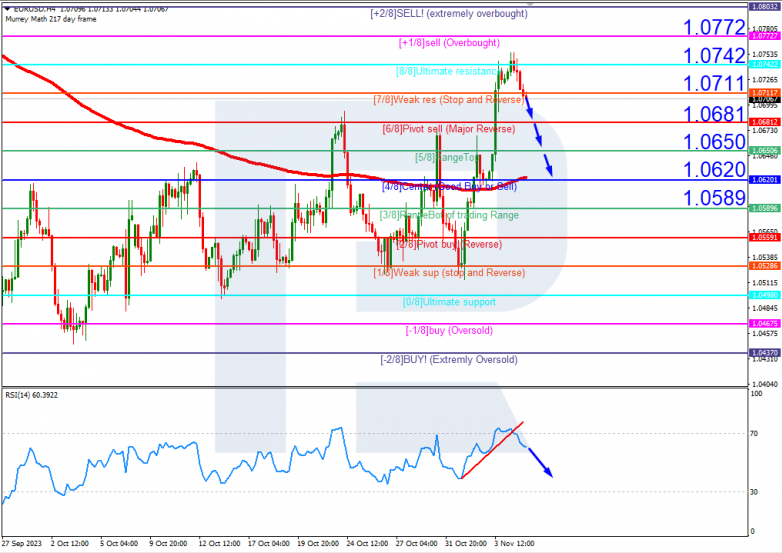This screenshot has width=782, height=553.
Task: Click the 31 Oct 20:00 time label
Action: tap(466, 544)
